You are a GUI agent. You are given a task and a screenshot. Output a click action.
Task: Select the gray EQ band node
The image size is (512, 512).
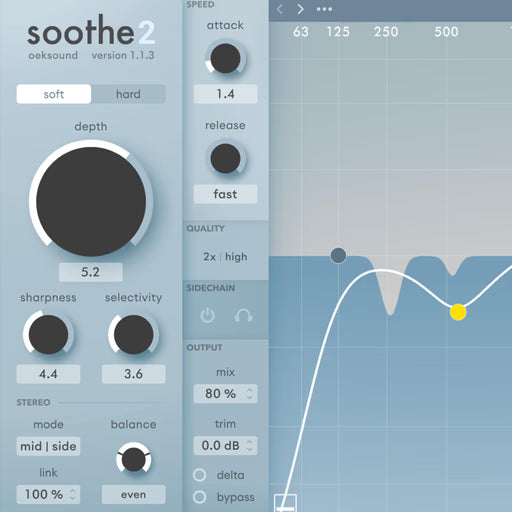coord(338,255)
